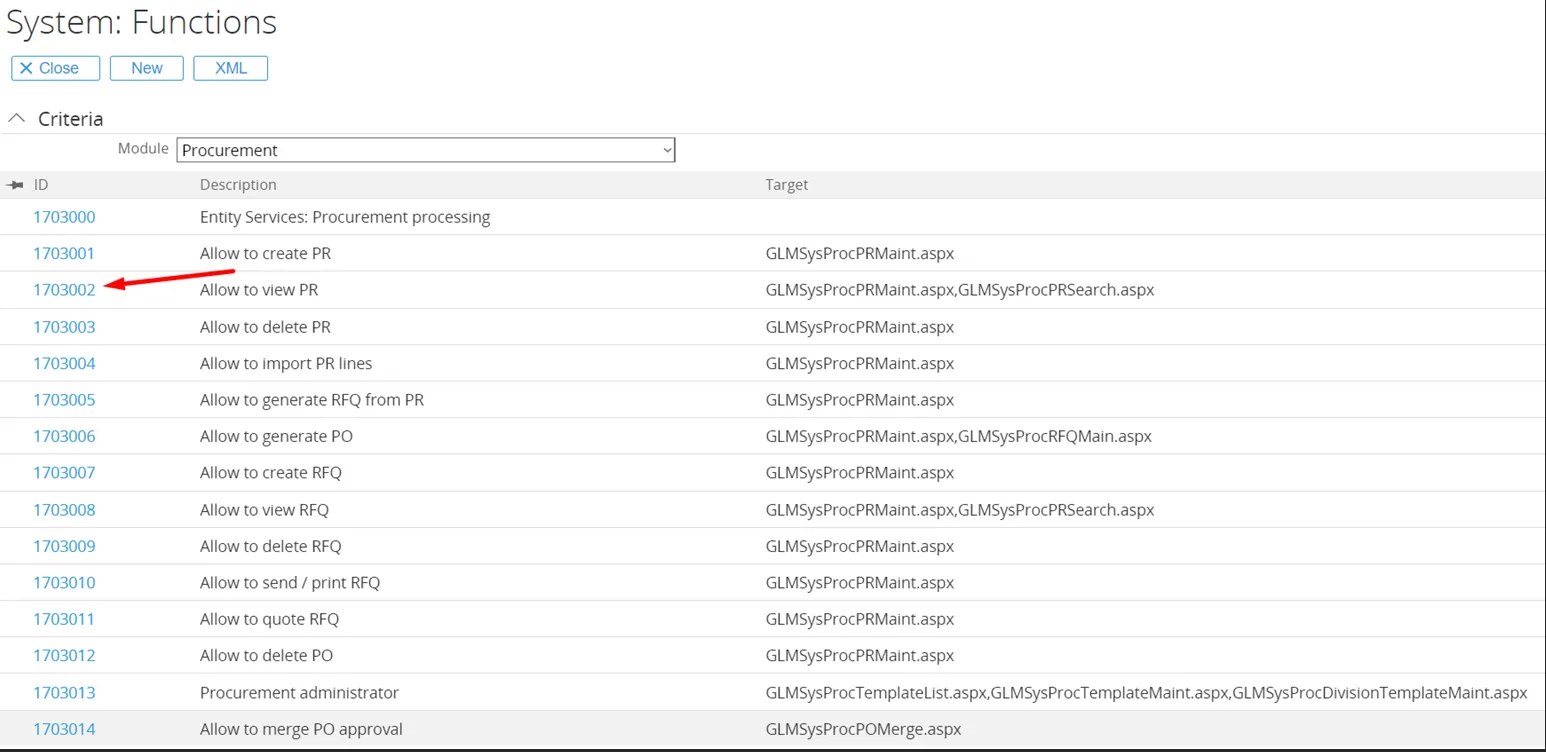The image size is (1546, 752).
Task: Click the XML button
Action: pos(230,68)
